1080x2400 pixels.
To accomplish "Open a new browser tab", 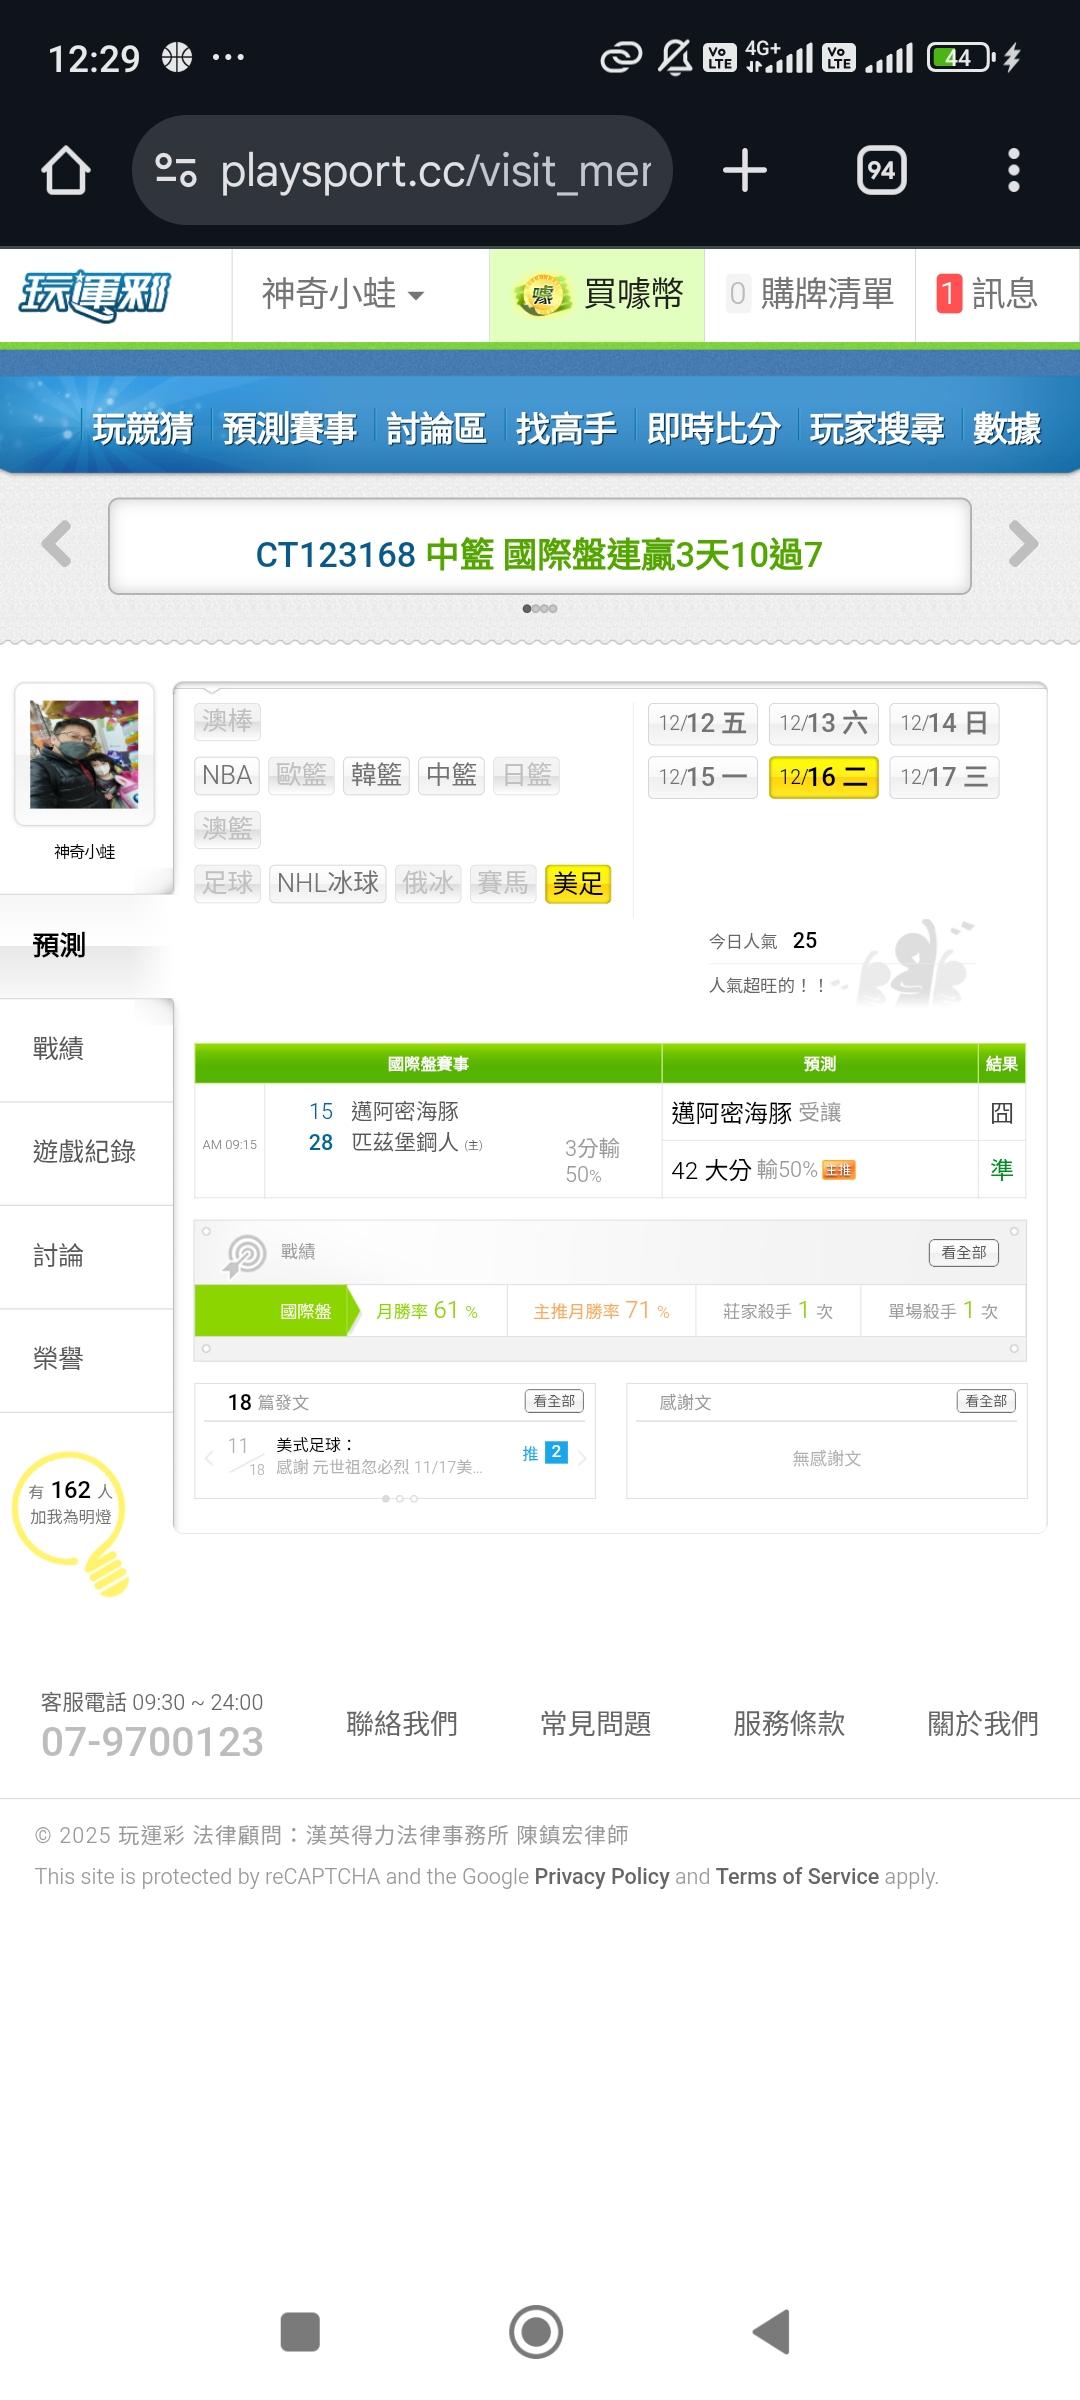I will (745, 171).
